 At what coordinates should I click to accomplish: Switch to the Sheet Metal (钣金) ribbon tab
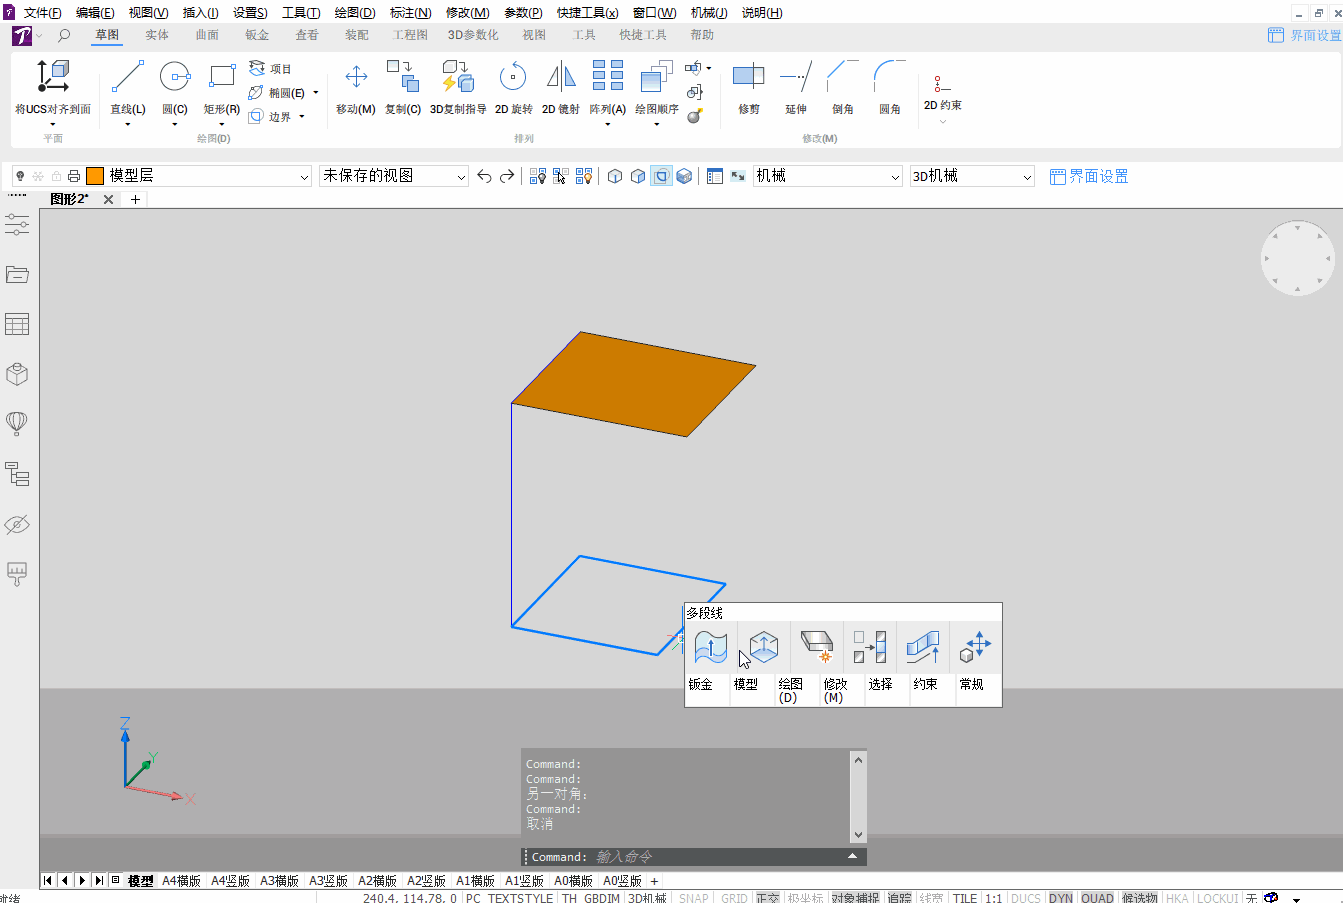(x=257, y=35)
